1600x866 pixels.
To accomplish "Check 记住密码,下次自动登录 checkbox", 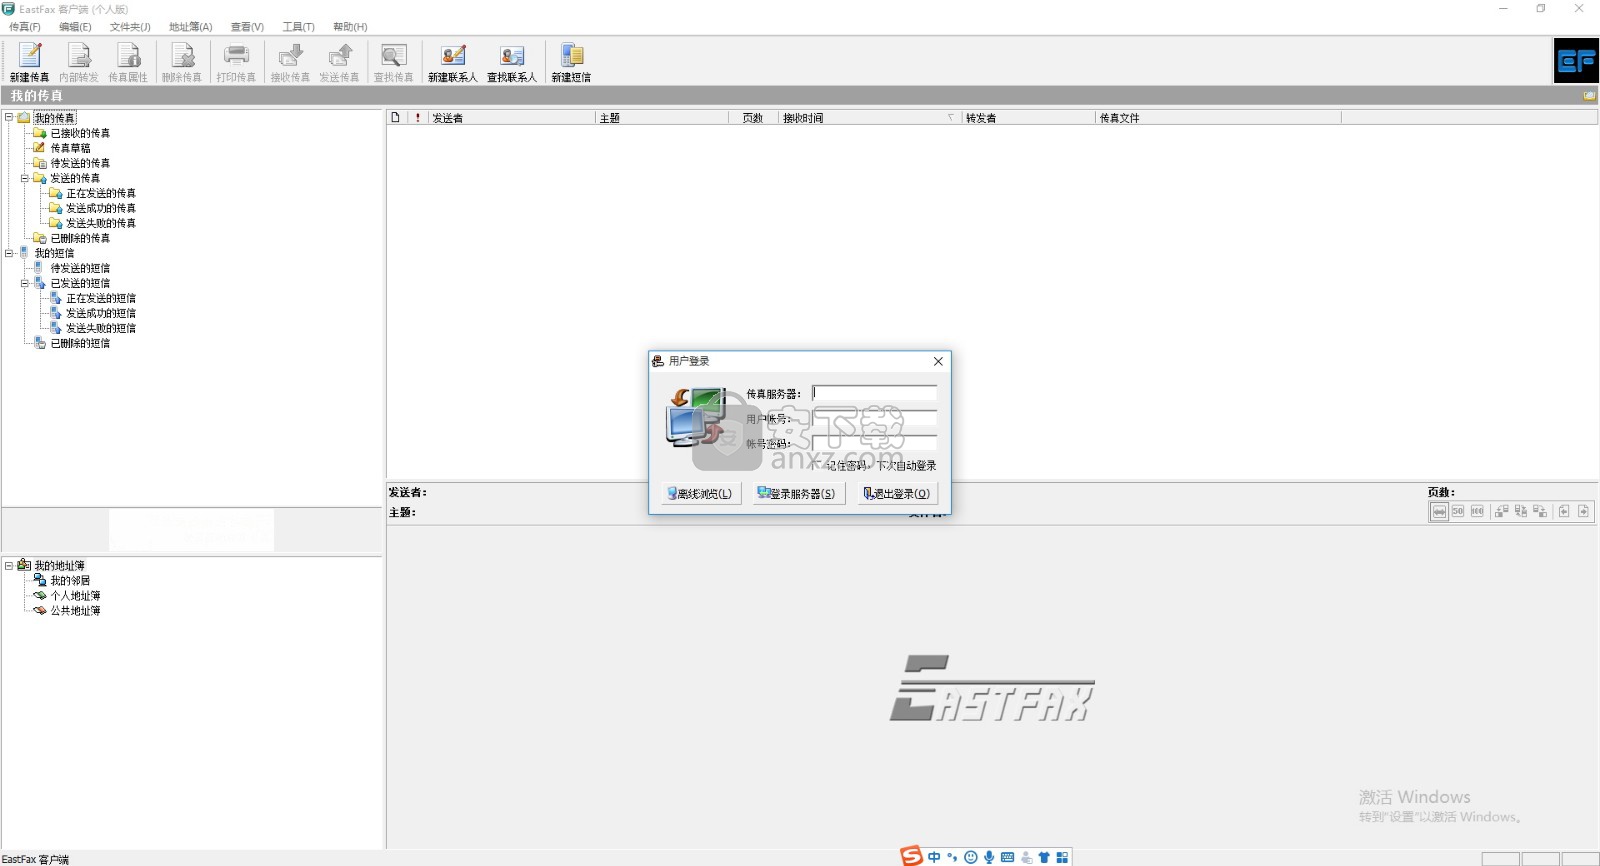I will click(x=818, y=466).
